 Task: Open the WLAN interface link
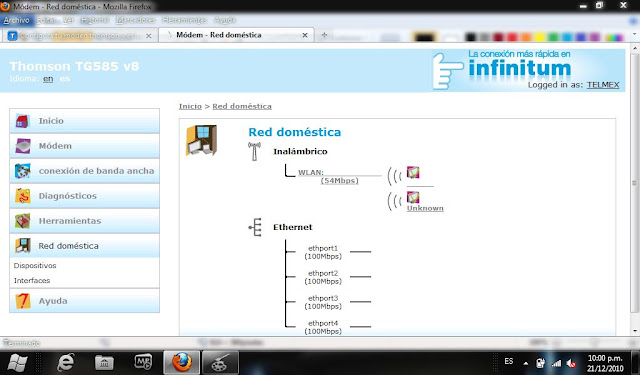tap(311, 172)
